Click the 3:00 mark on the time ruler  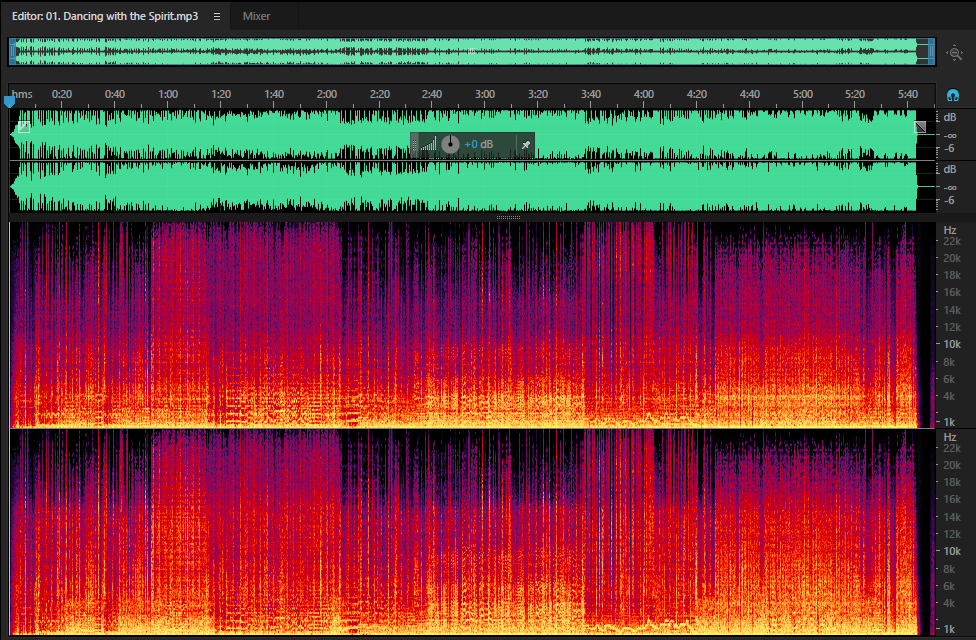[x=485, y=94]
